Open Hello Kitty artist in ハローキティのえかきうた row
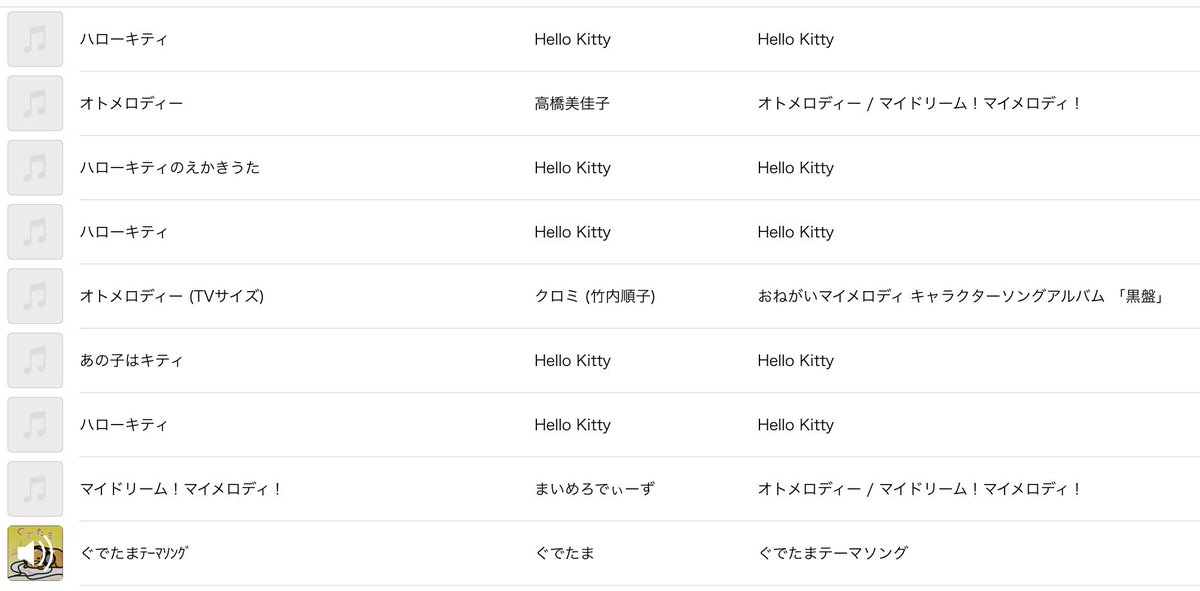Viewport: 1200px width, 591px height. 572,167
